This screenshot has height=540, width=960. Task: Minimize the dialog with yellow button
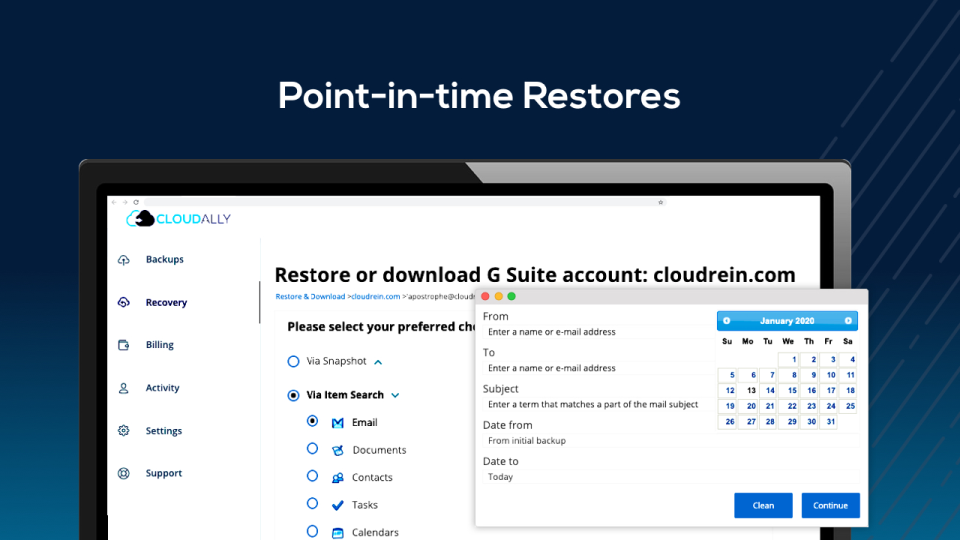coord(498,296)
